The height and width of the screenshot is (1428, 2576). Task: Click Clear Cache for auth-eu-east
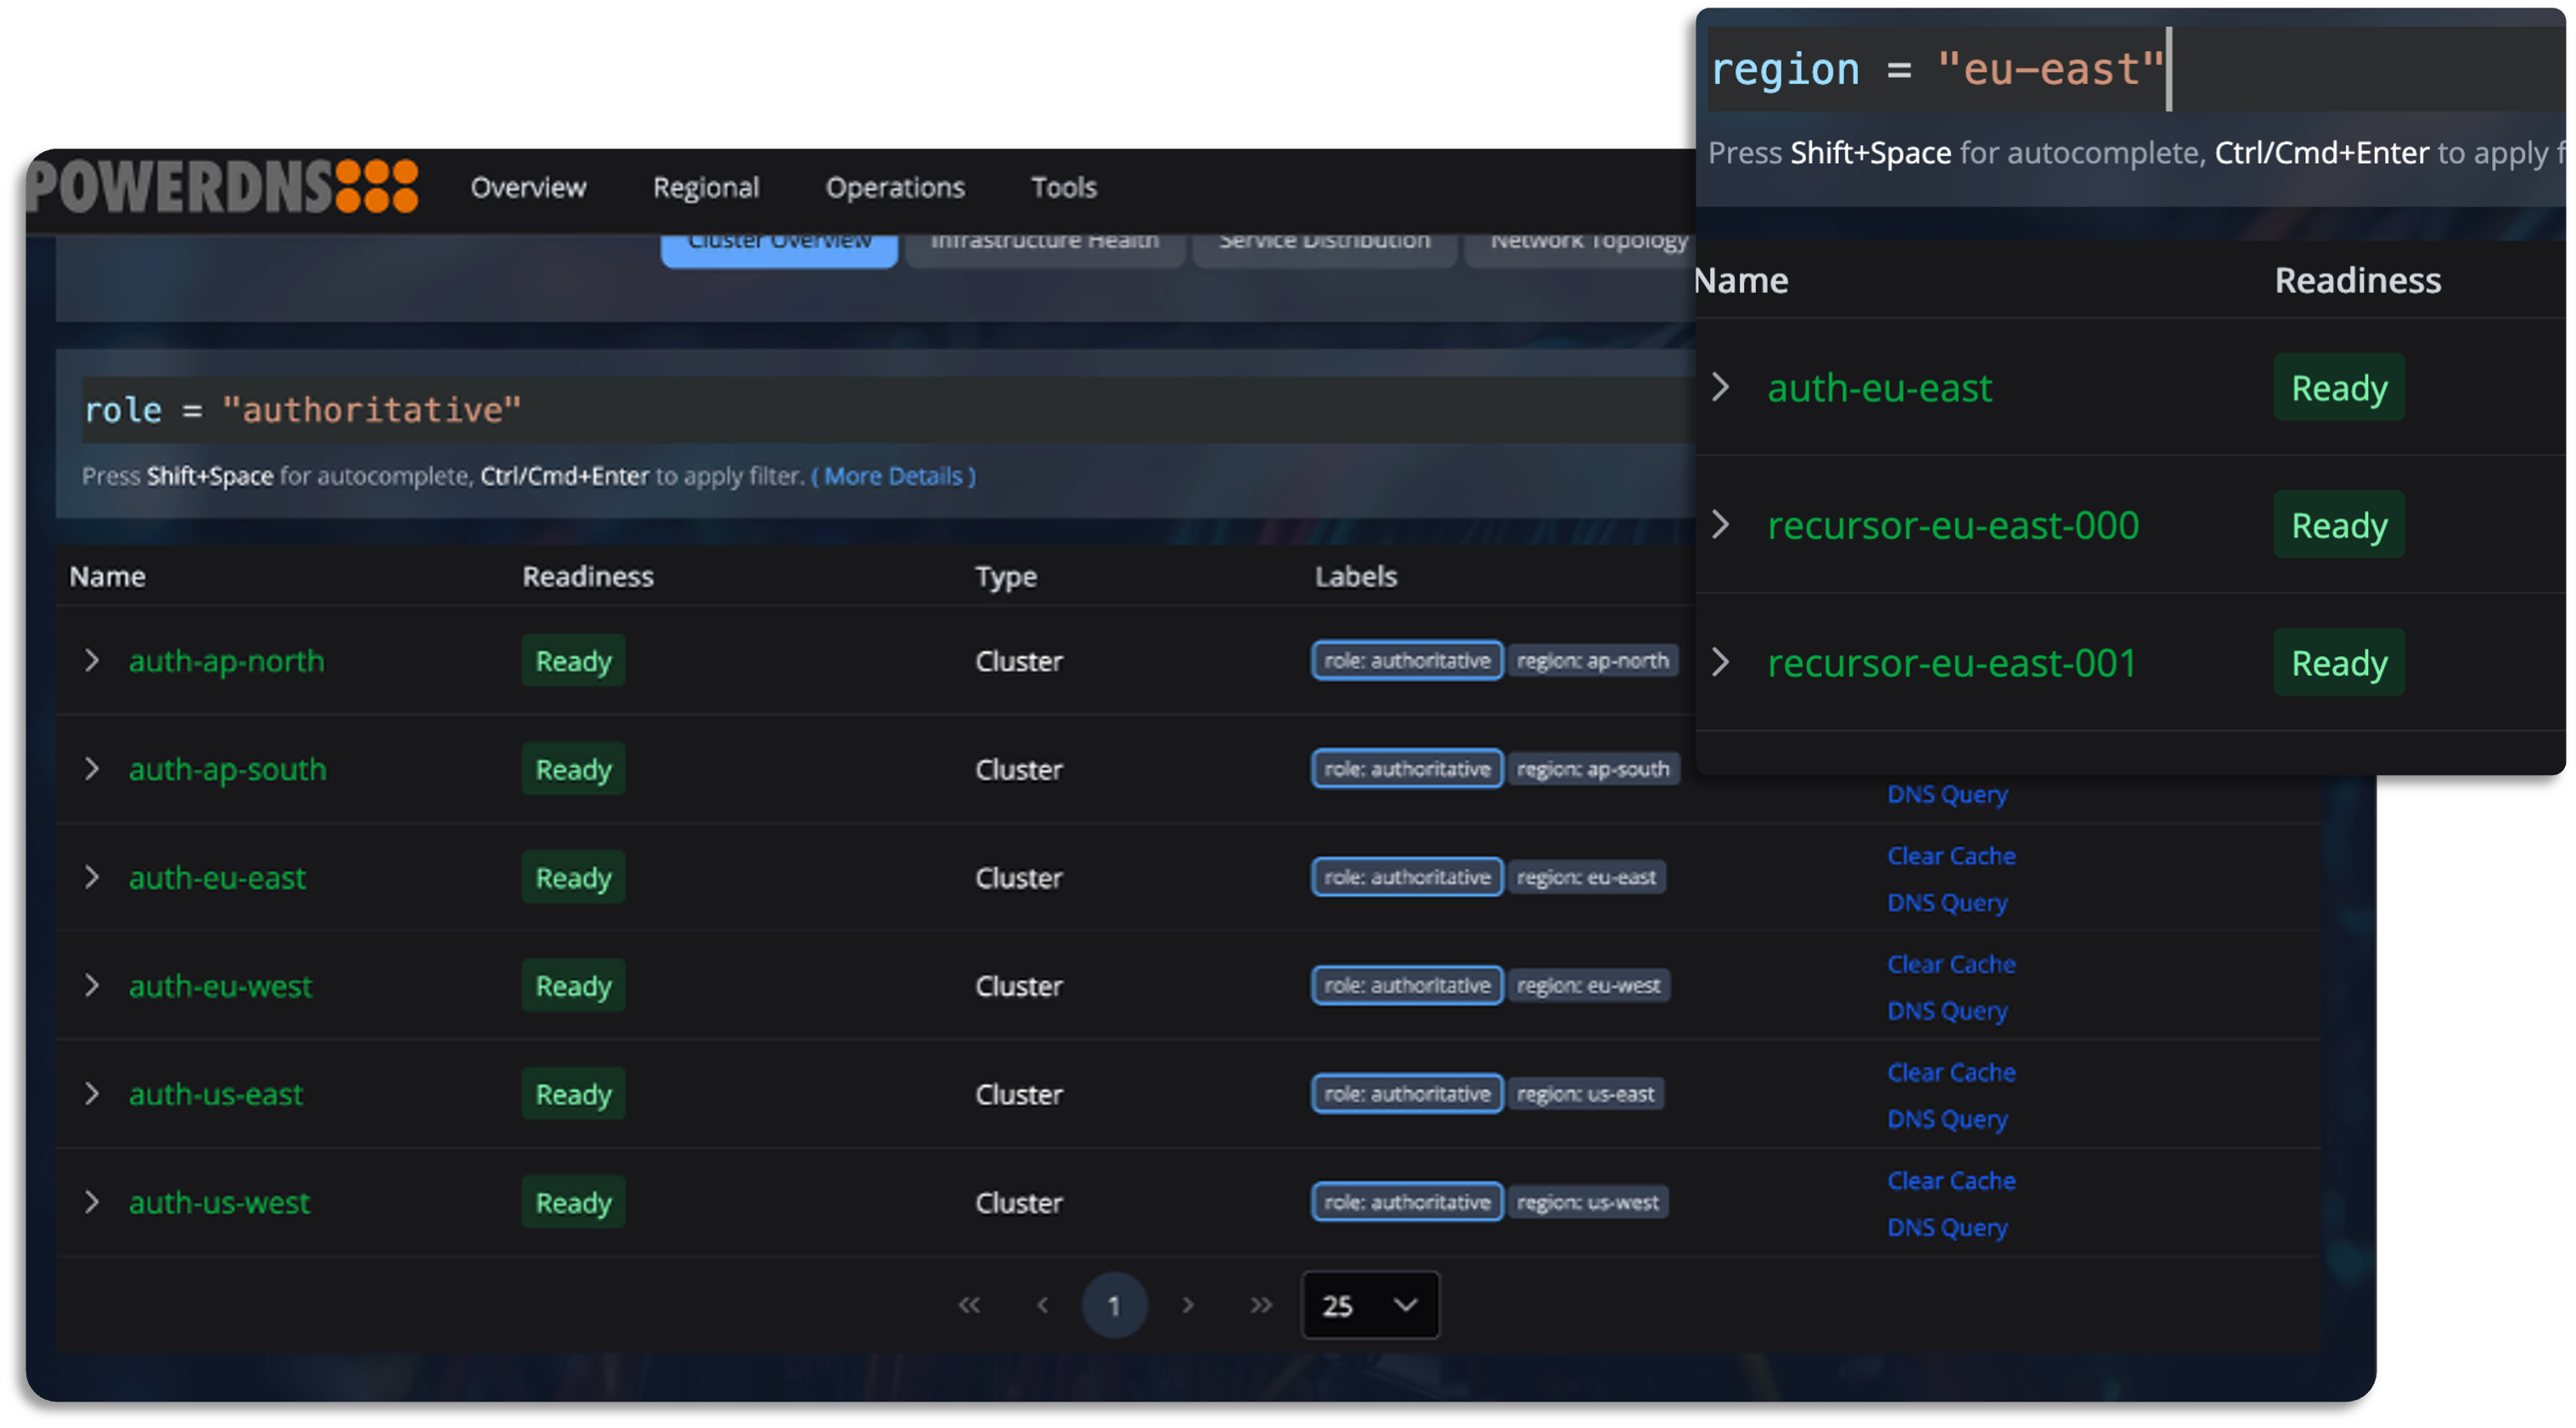1951,855
